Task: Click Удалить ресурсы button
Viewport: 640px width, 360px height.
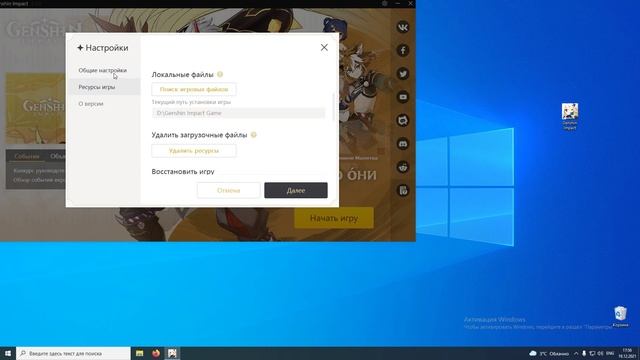Action: point(194,151)
